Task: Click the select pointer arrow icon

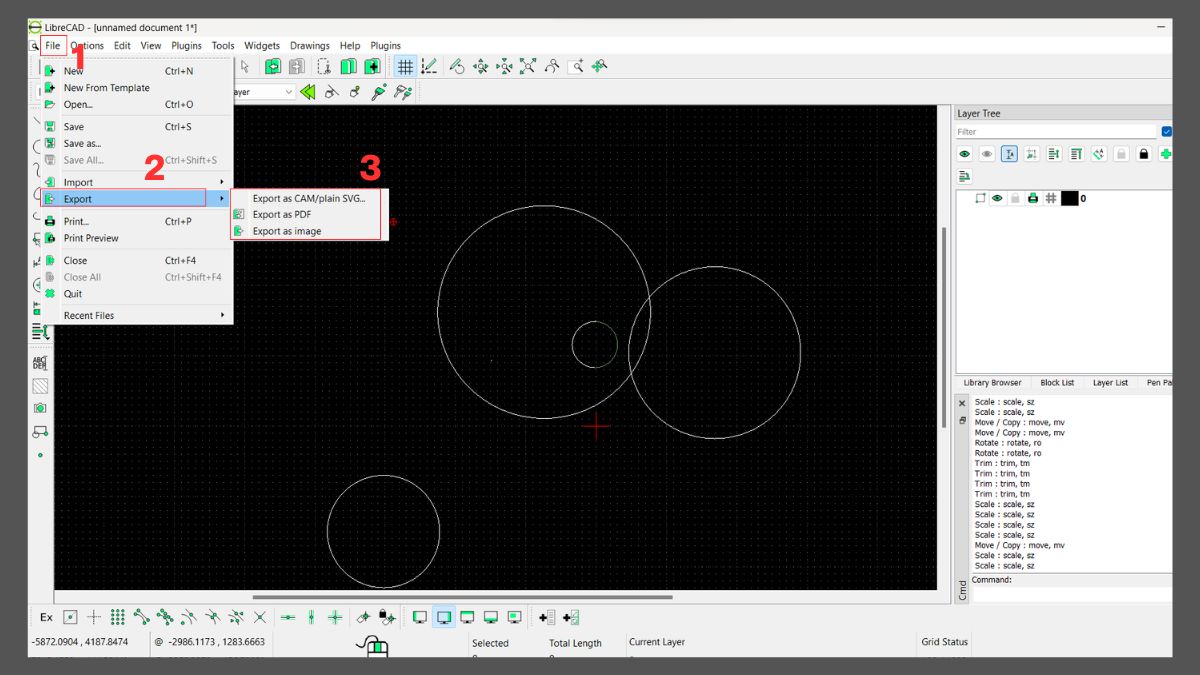Action: pyautogui.click(x=245, y=66)
